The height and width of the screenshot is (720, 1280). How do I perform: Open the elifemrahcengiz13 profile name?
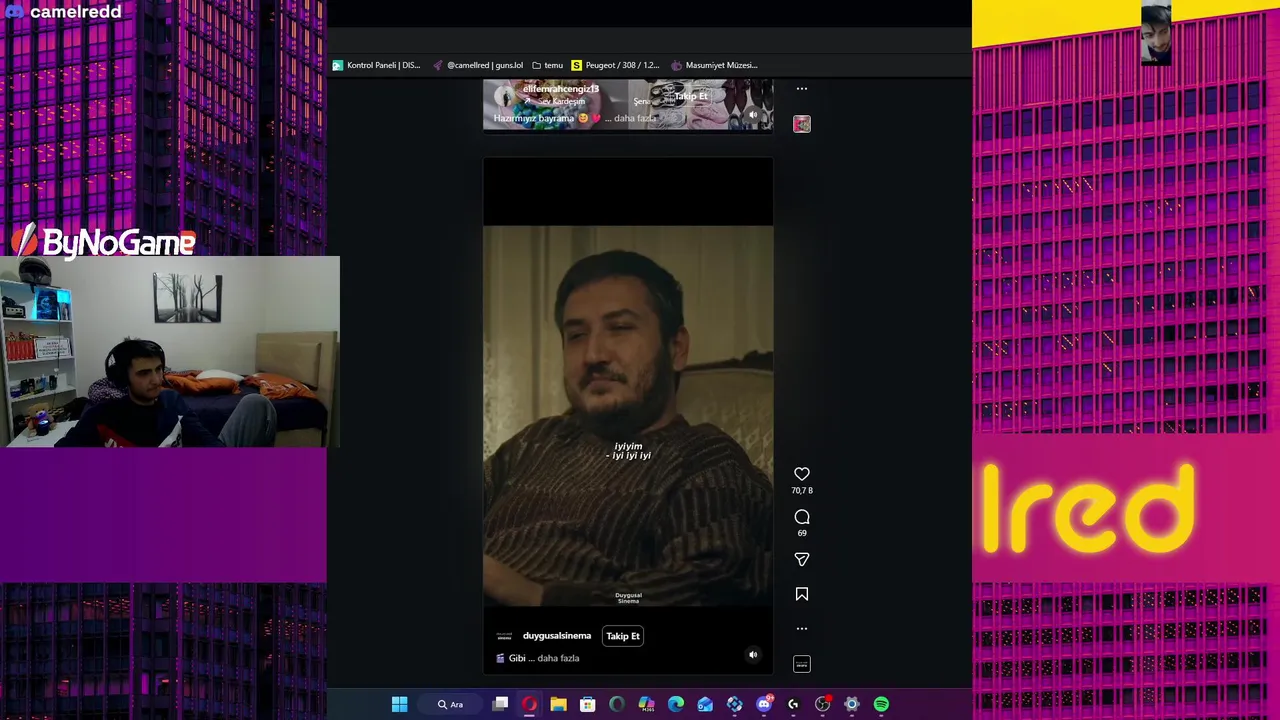[x=560, y=89]
